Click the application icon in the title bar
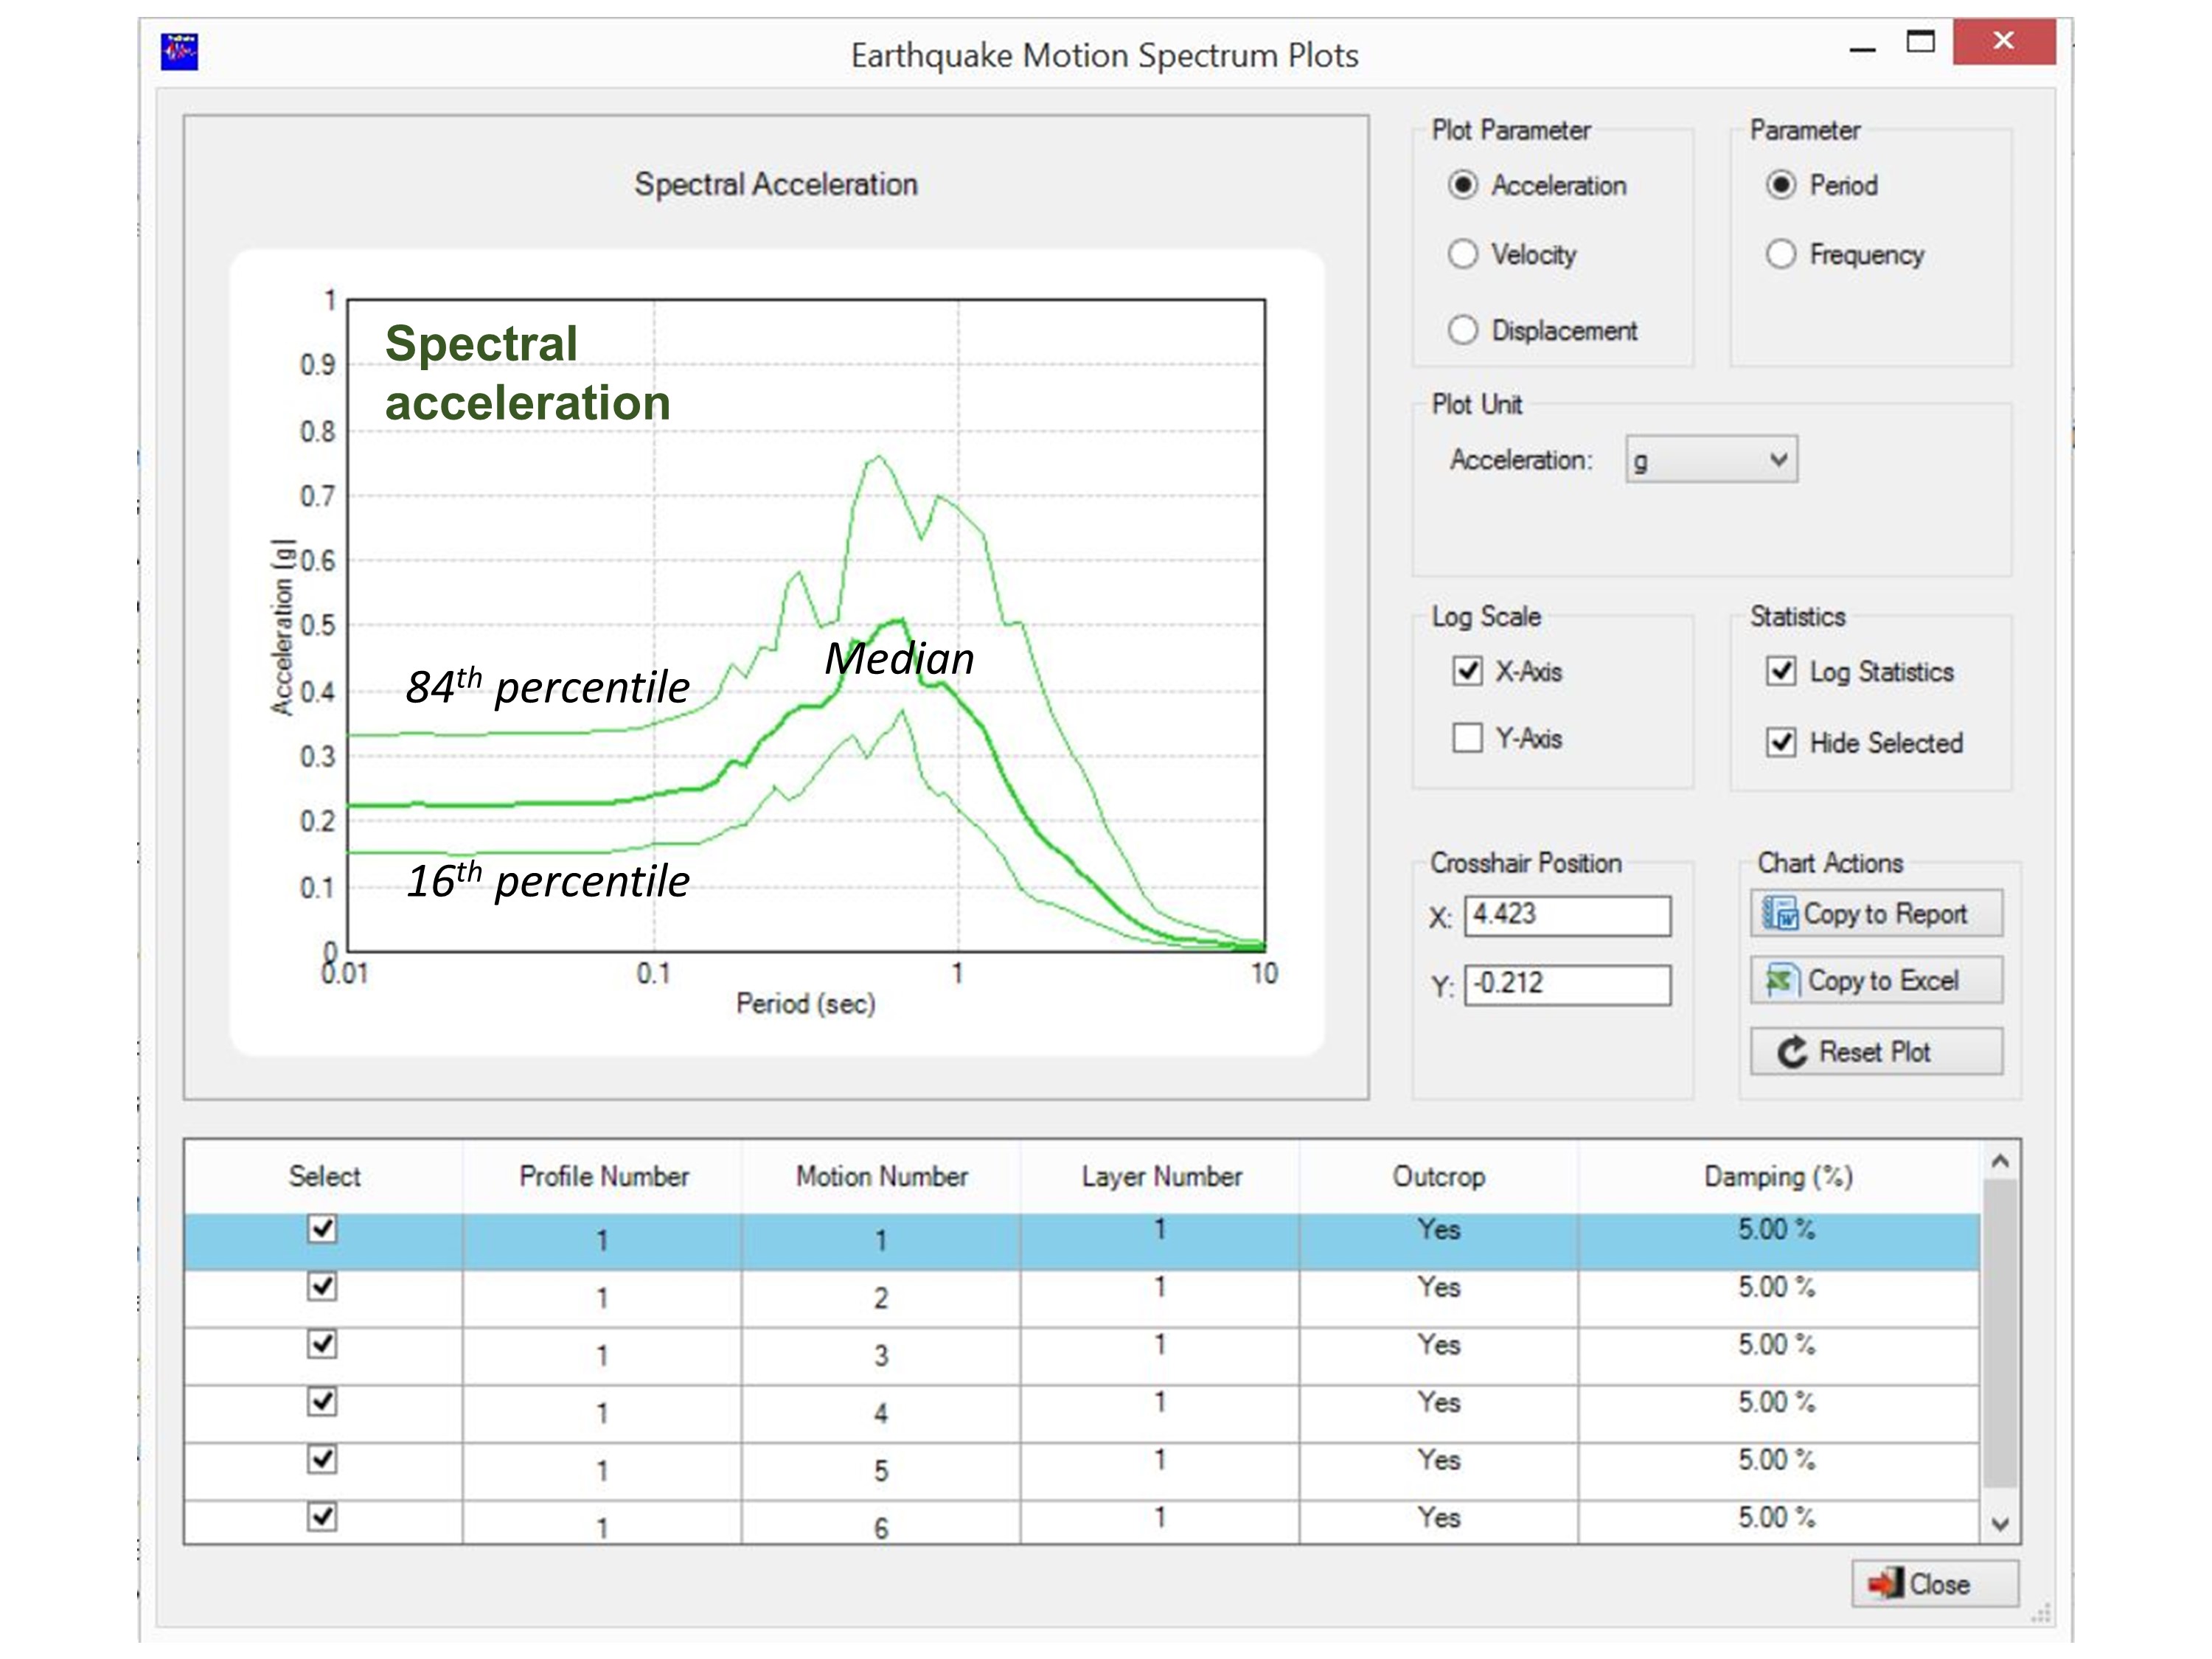 click(x=179, y=51)
